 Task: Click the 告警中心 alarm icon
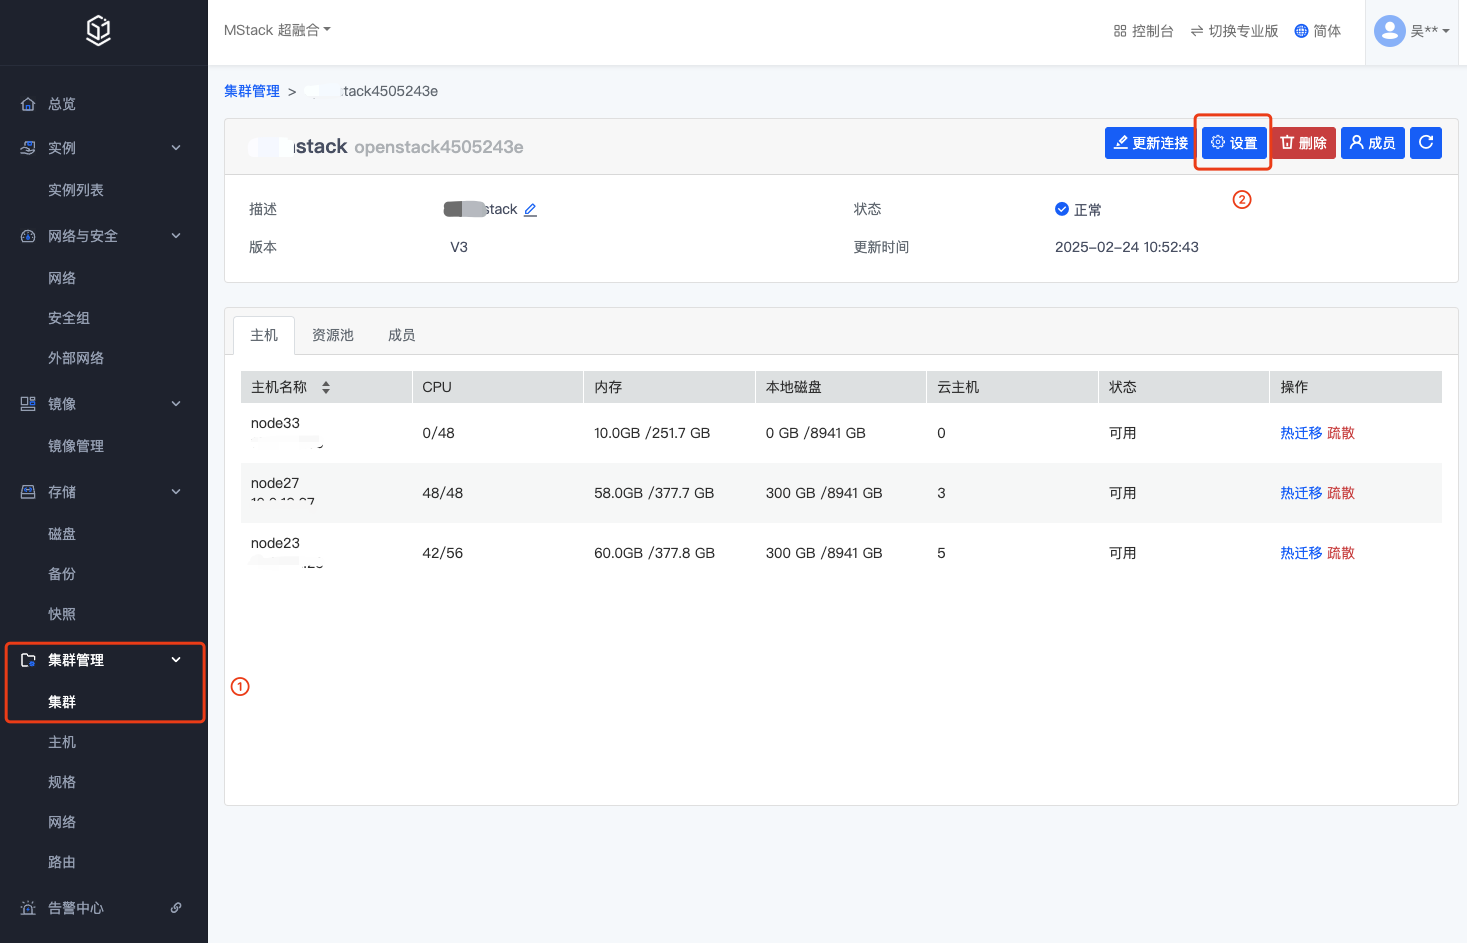[x=28, y=908]
